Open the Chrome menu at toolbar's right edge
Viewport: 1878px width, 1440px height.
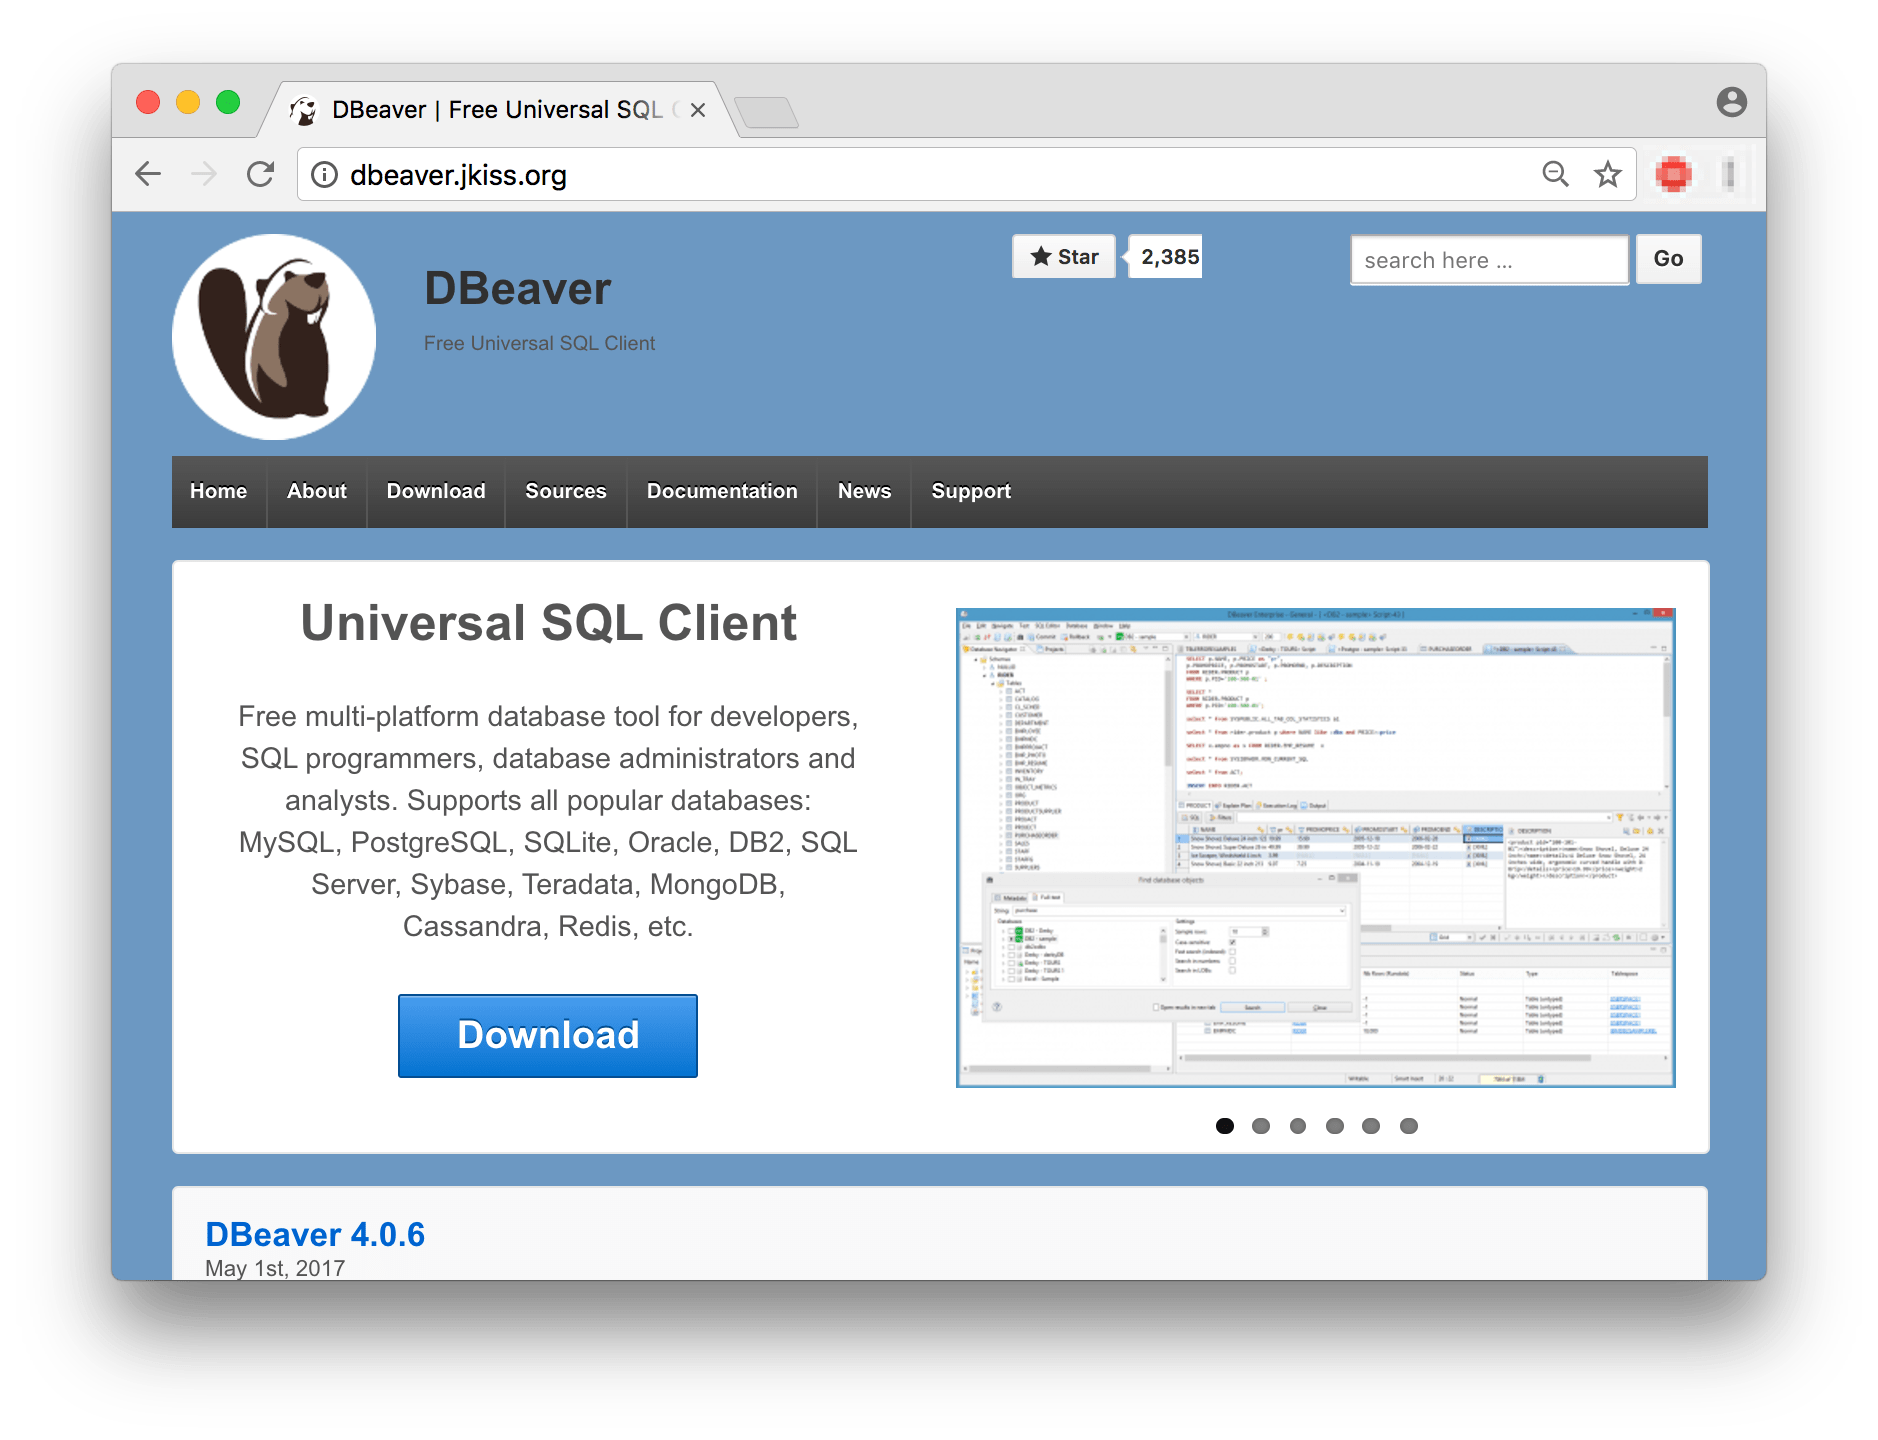click(x=1729, y=174)
